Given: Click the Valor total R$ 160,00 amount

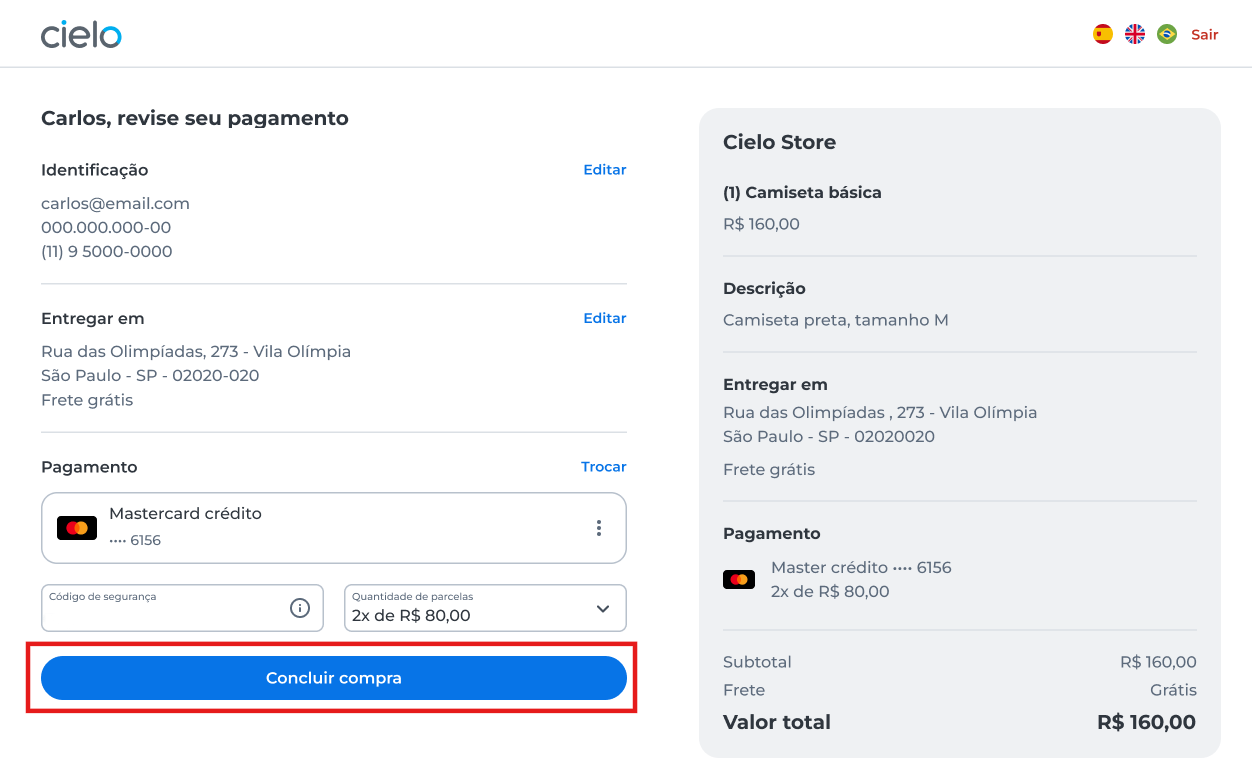Looking at the screenshot, I should [x=1146, y=722].
